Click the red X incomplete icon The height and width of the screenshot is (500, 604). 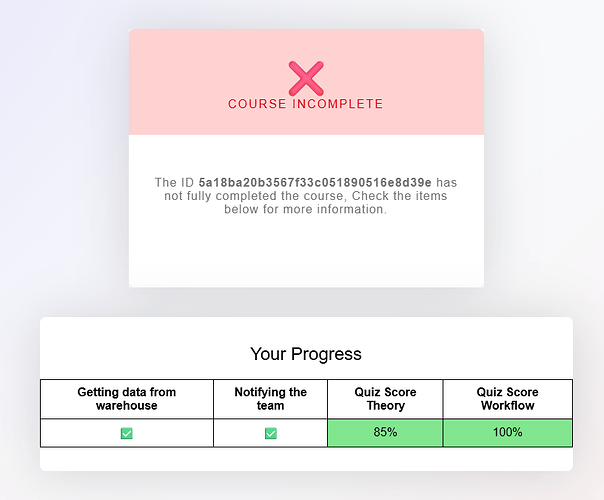pos(306,78)
